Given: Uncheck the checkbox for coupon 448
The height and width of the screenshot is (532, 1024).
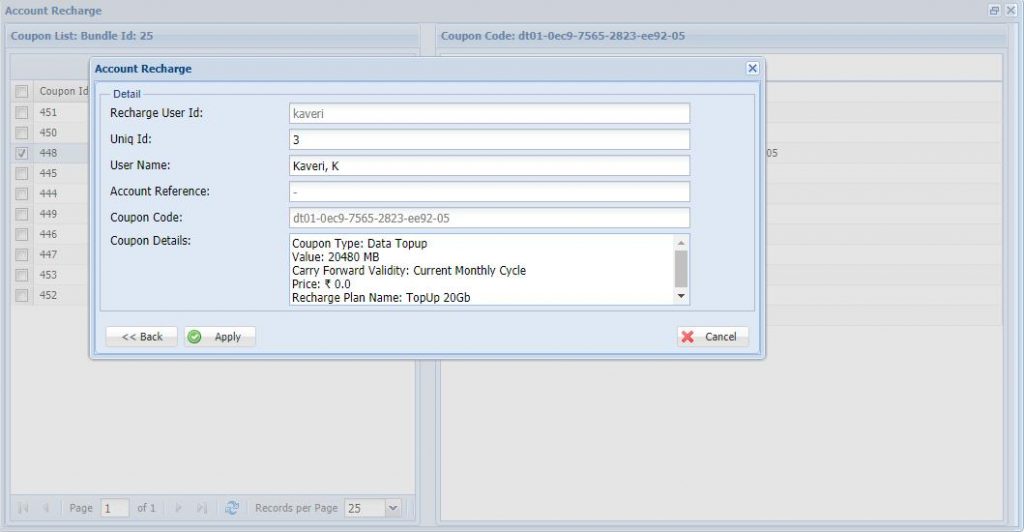Looking at the screenshot, I should tap(22, 153).
